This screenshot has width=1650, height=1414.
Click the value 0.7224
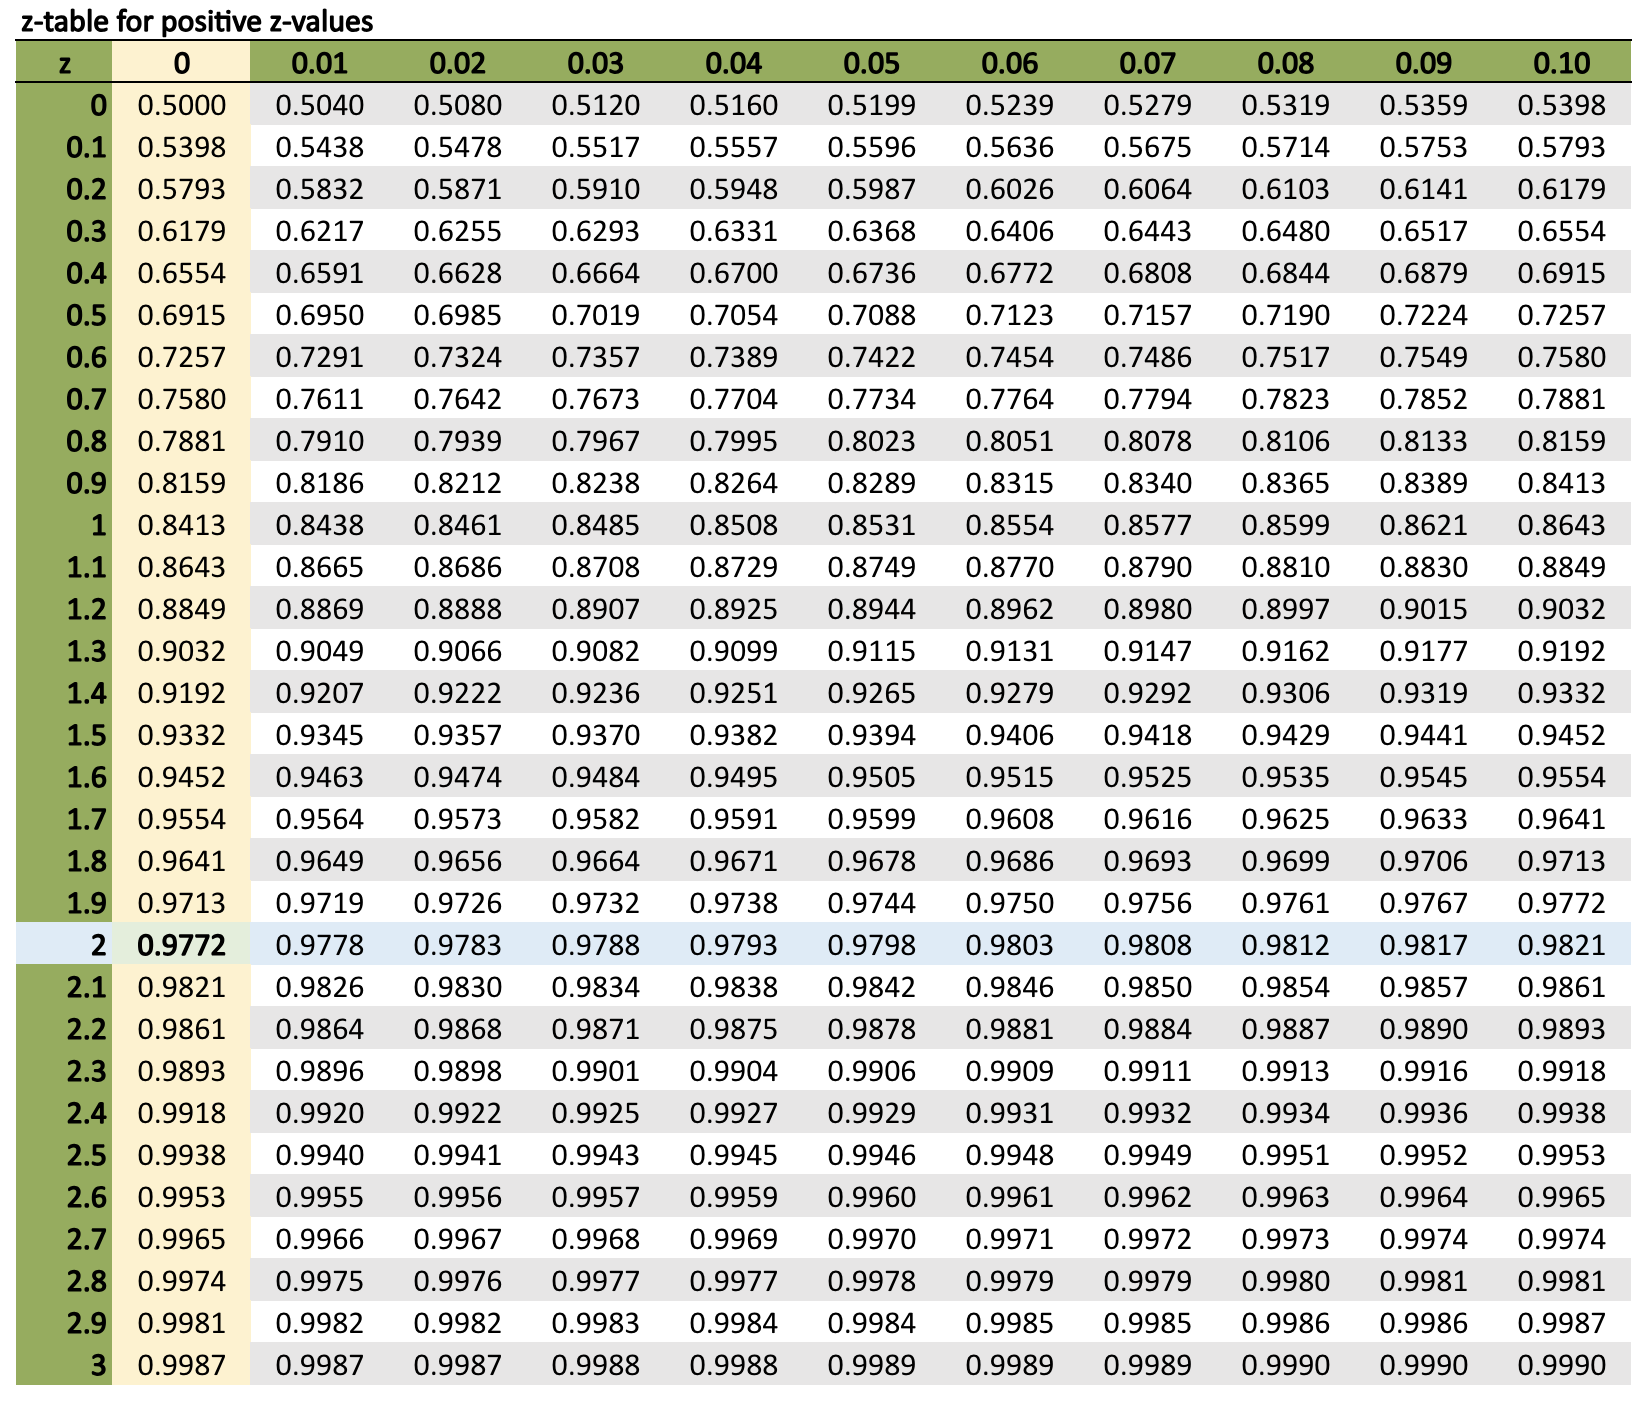(x=1423, y=315)
